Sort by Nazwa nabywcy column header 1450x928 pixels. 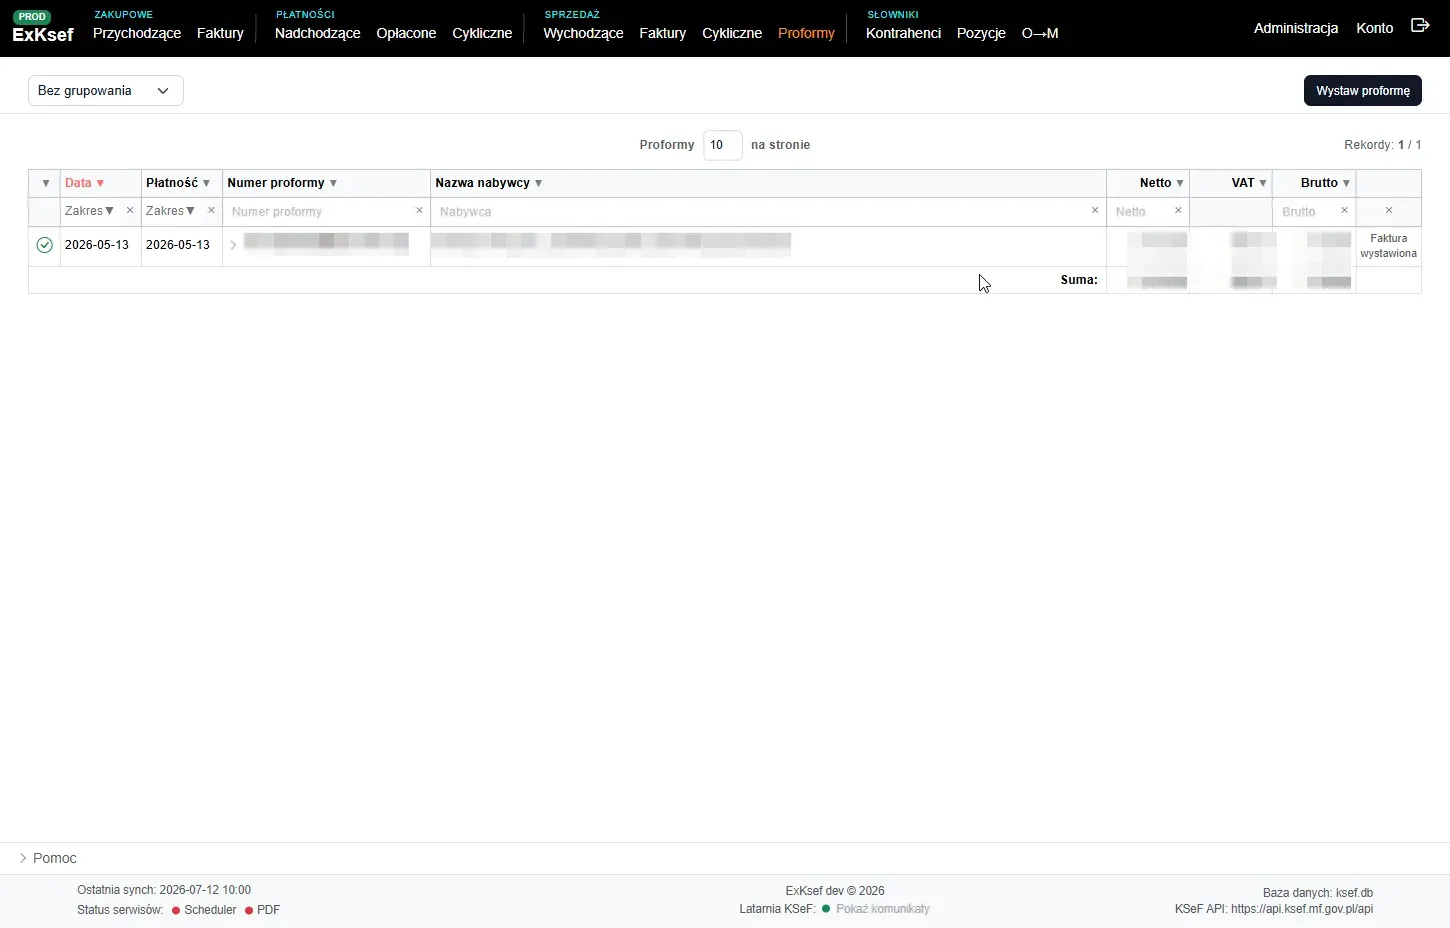click(x=489, y=183)
